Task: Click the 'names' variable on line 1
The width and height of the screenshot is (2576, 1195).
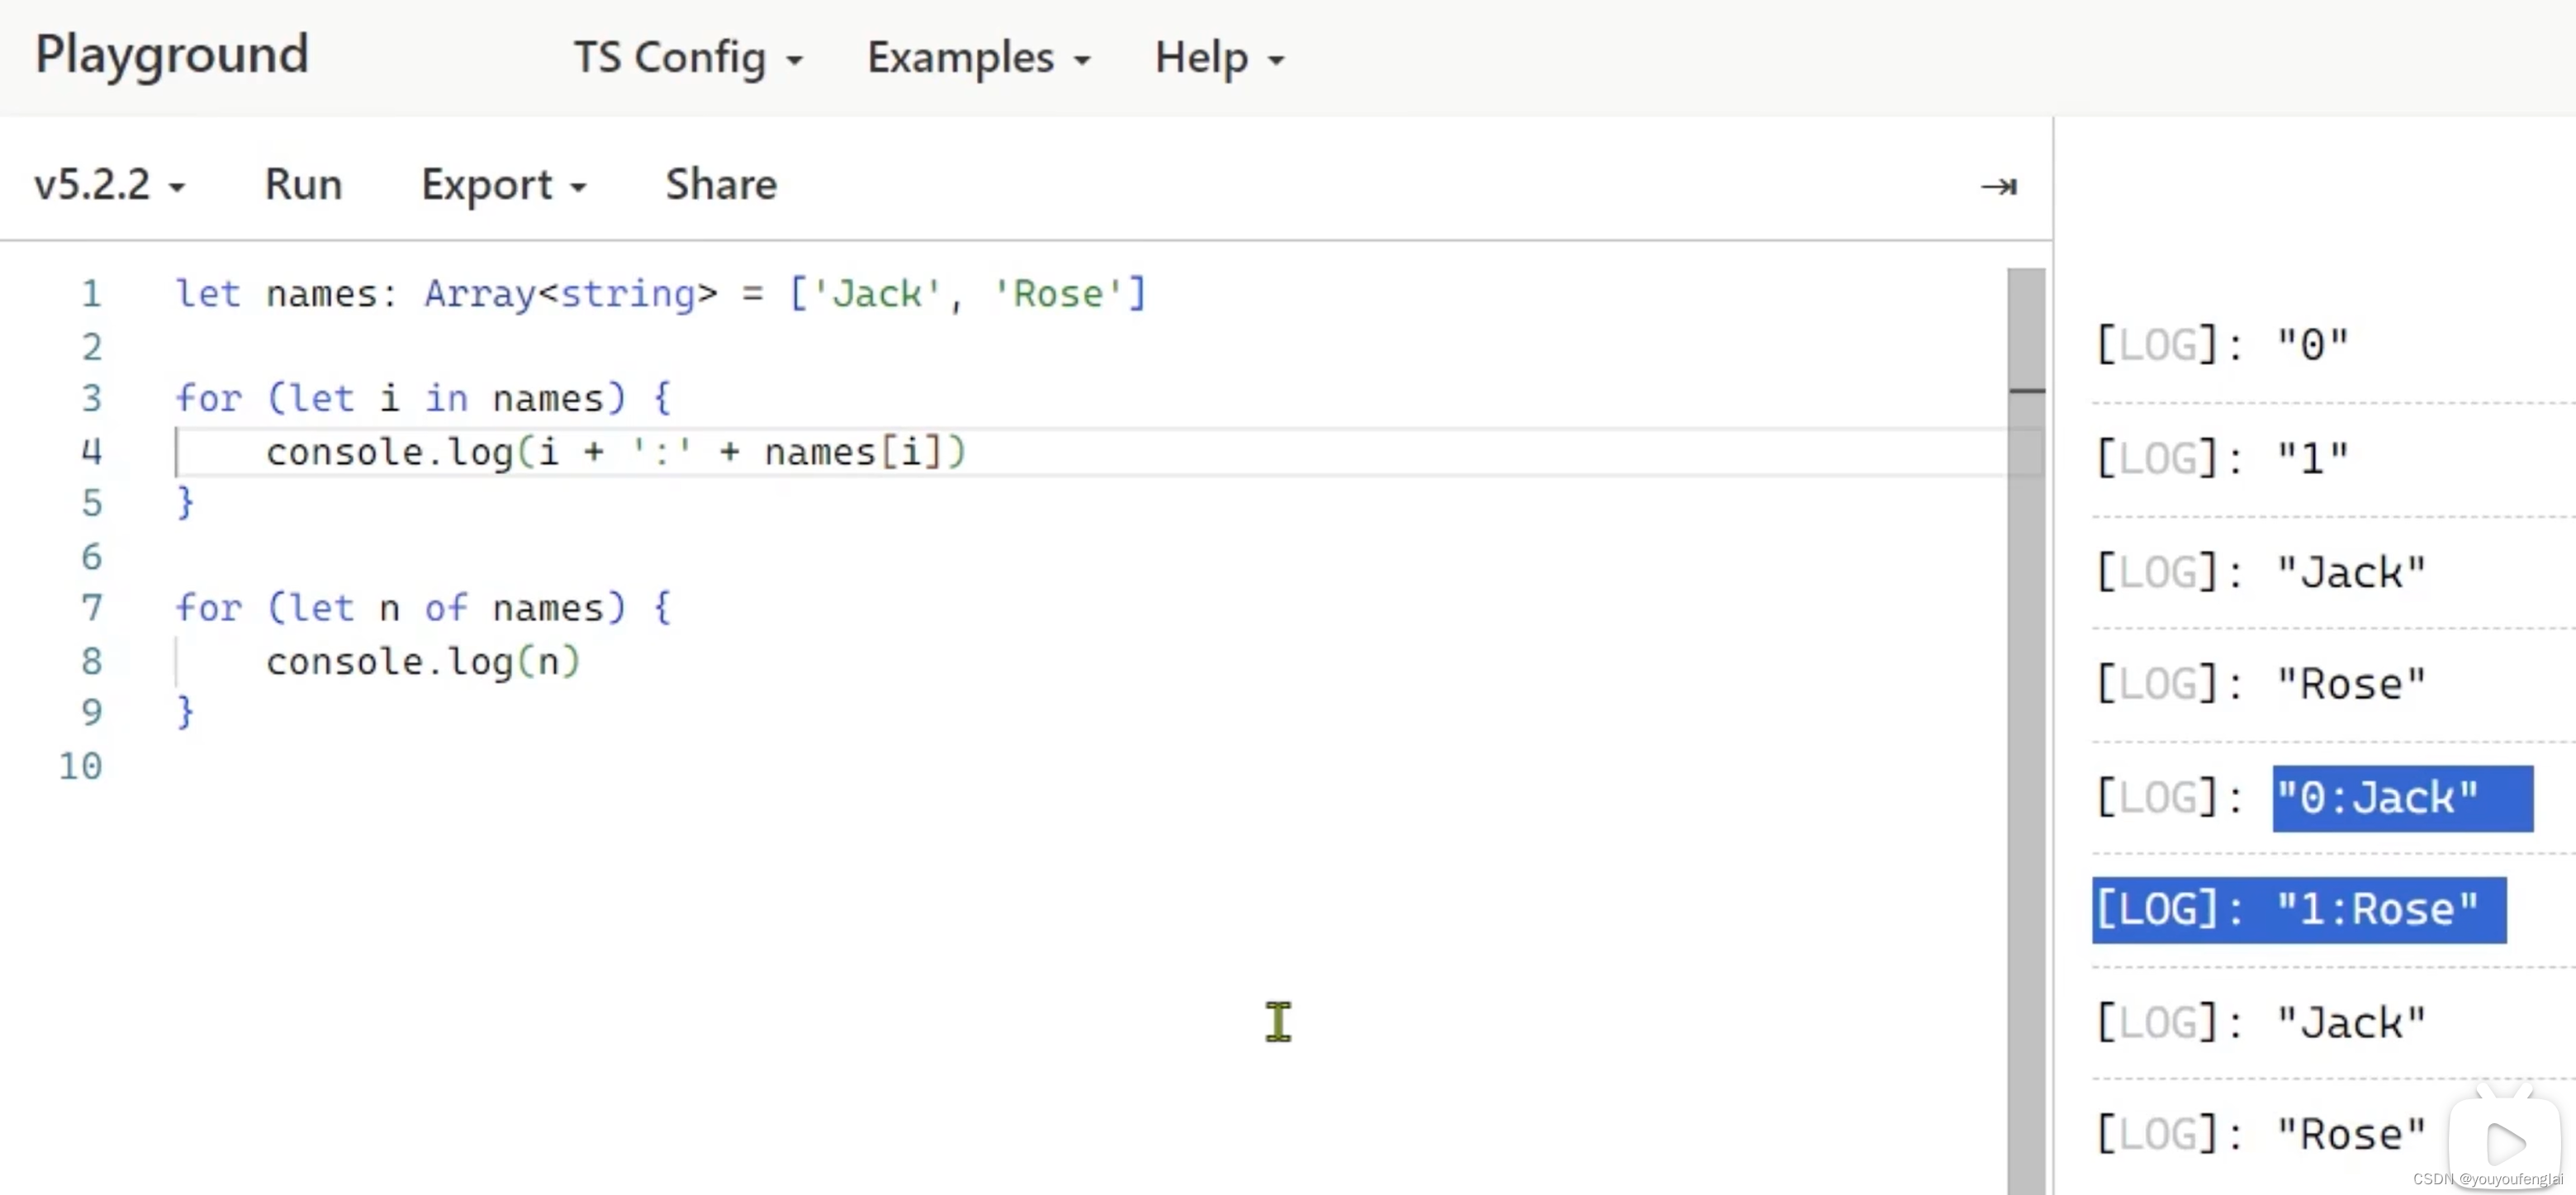Action: pos(322,294)
